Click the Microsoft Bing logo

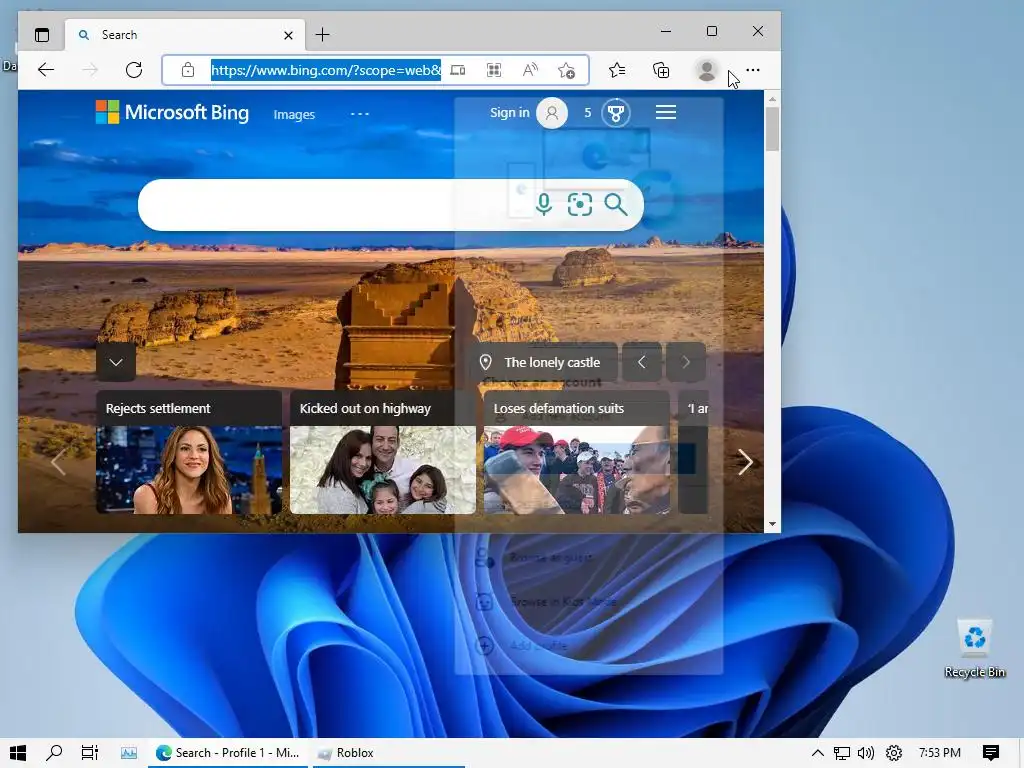(x=172, y=112)
